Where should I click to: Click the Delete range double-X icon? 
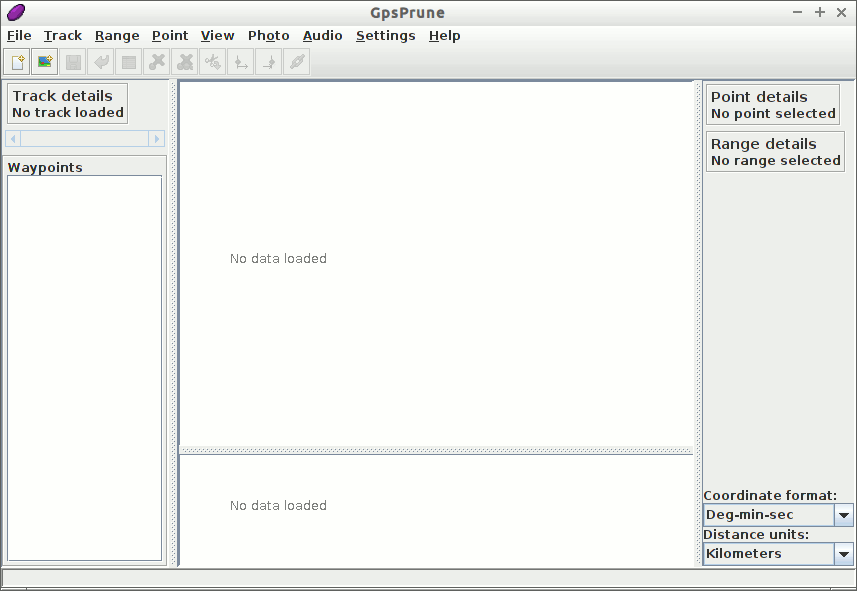point(185,62)
